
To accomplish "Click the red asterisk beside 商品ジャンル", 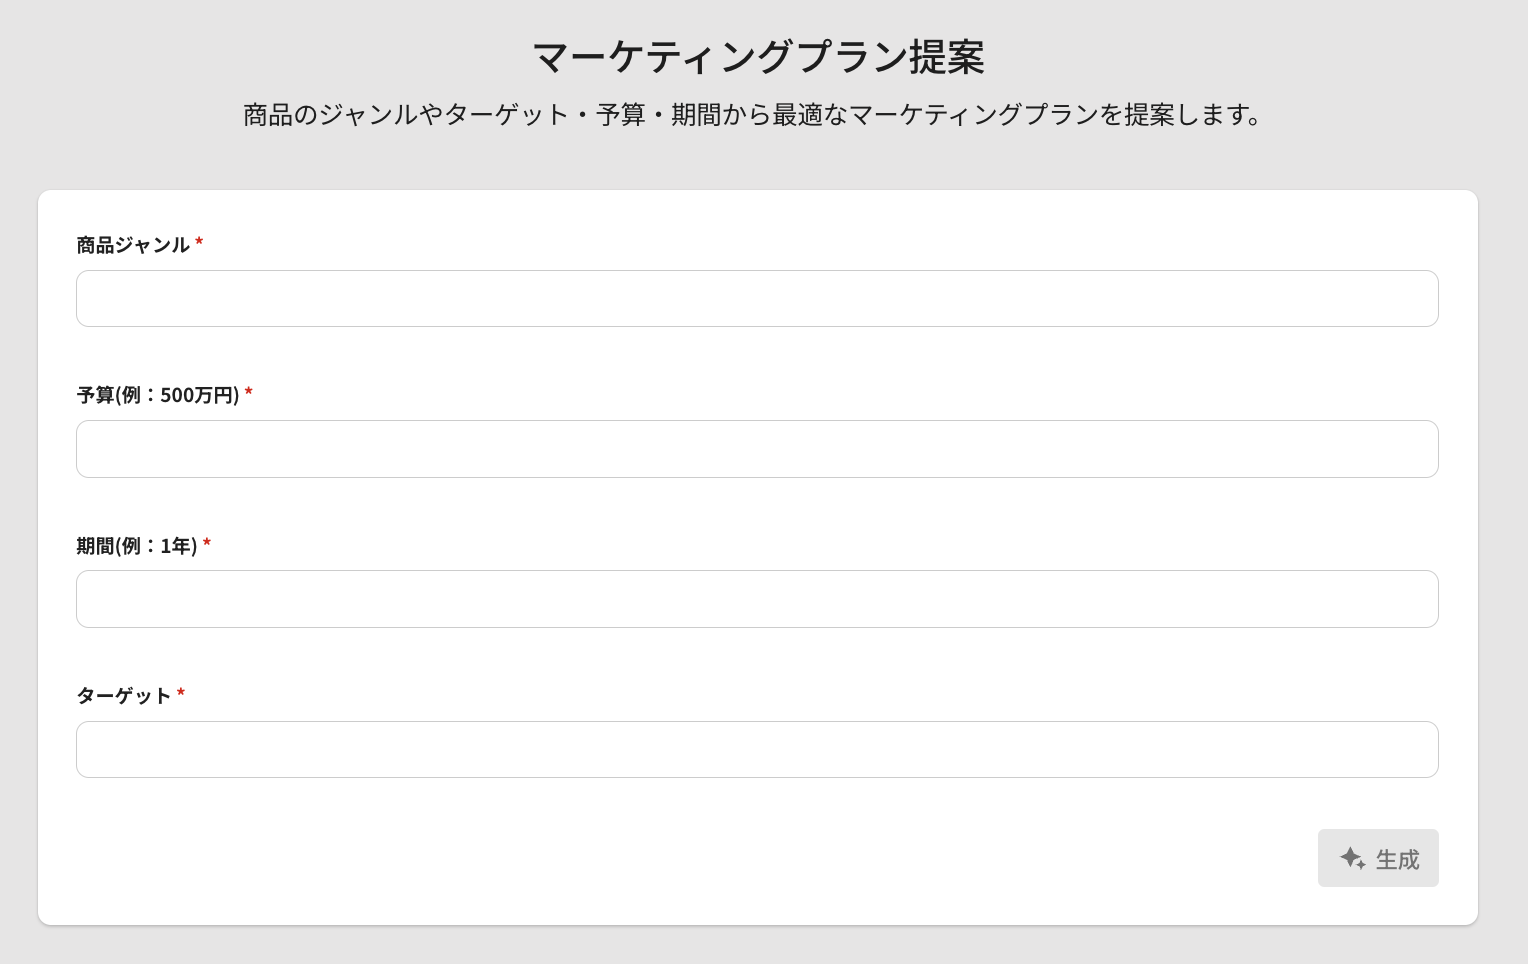I will [199, 242].
